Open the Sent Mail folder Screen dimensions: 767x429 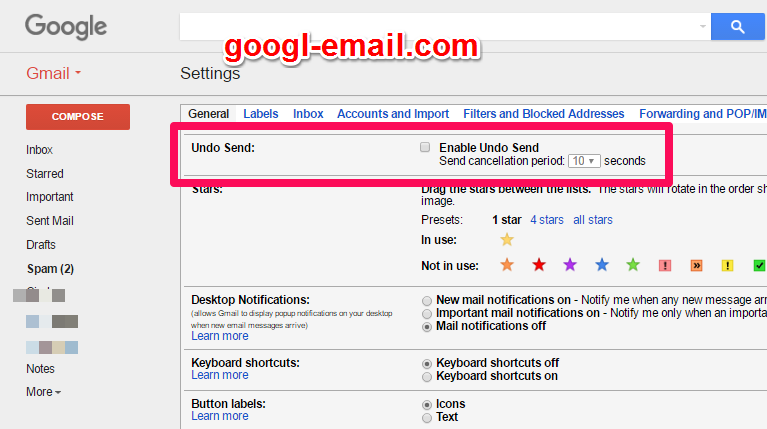pos(50,221)
